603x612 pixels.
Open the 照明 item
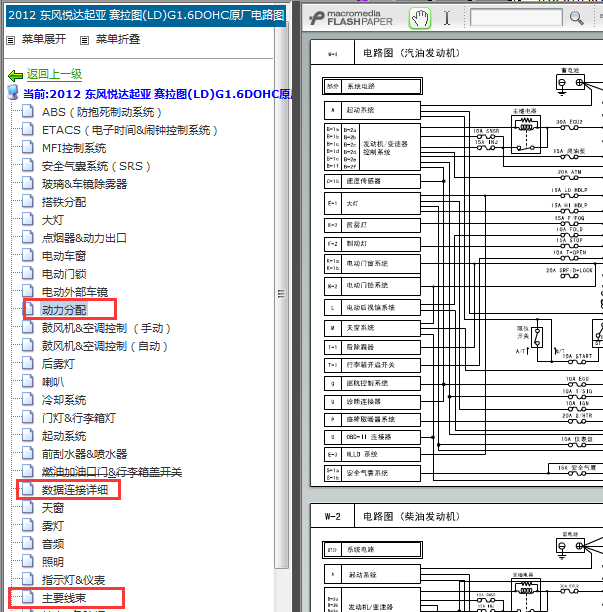pos(52,561)
